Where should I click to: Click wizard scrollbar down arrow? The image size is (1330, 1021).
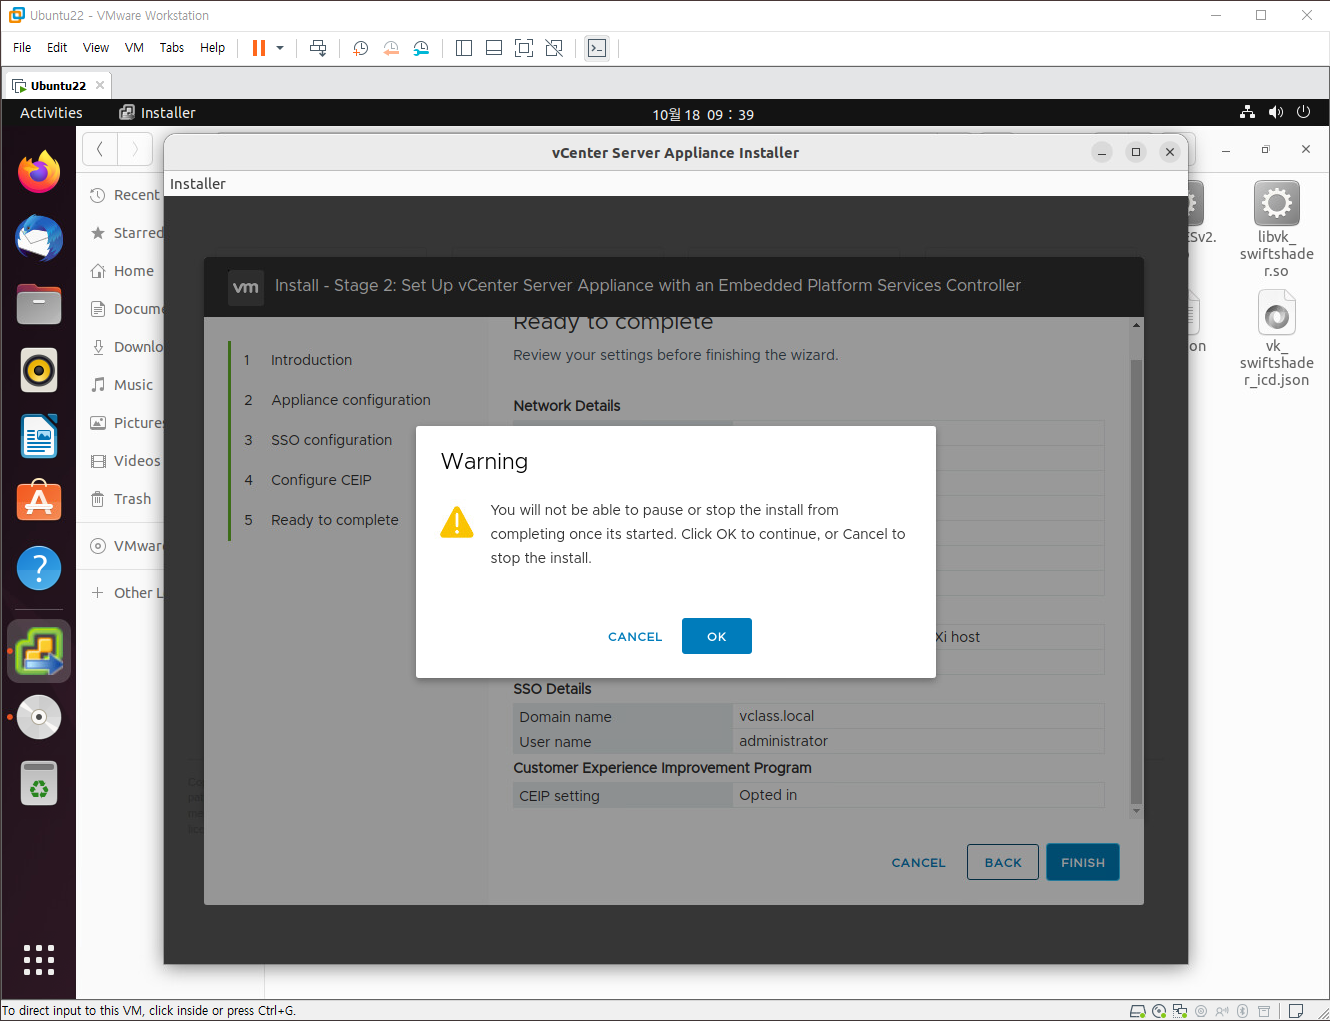pyautogui.click(x=1136, y=811)
